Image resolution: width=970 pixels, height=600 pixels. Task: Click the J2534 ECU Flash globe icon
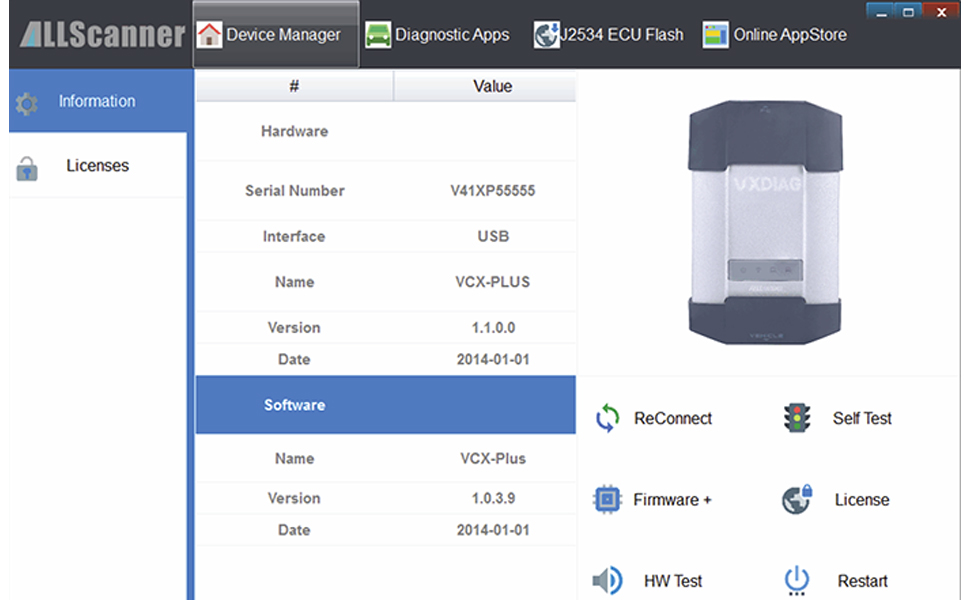546,35
